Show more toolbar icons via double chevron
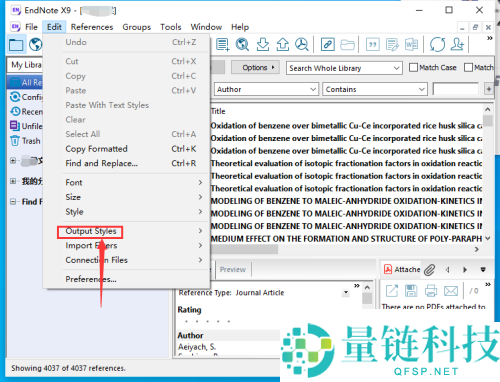The height and width of the screenshot is (382, 500). [x=489, y=38]
